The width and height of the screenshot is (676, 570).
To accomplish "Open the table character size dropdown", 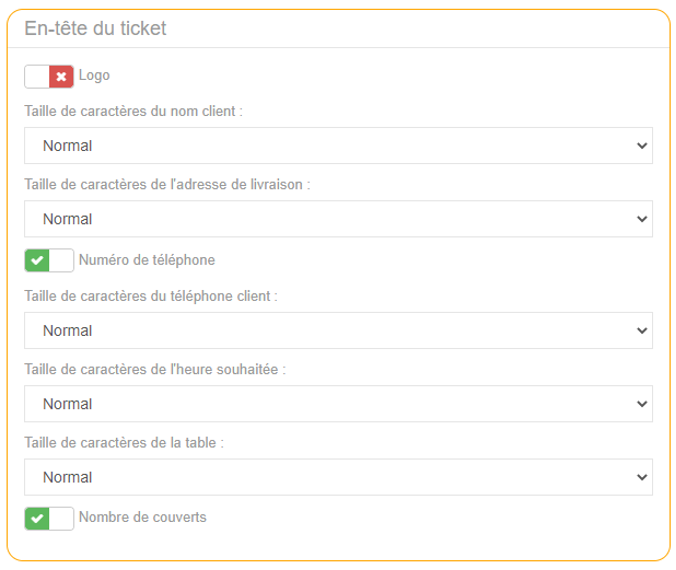I will click(338, 477).
